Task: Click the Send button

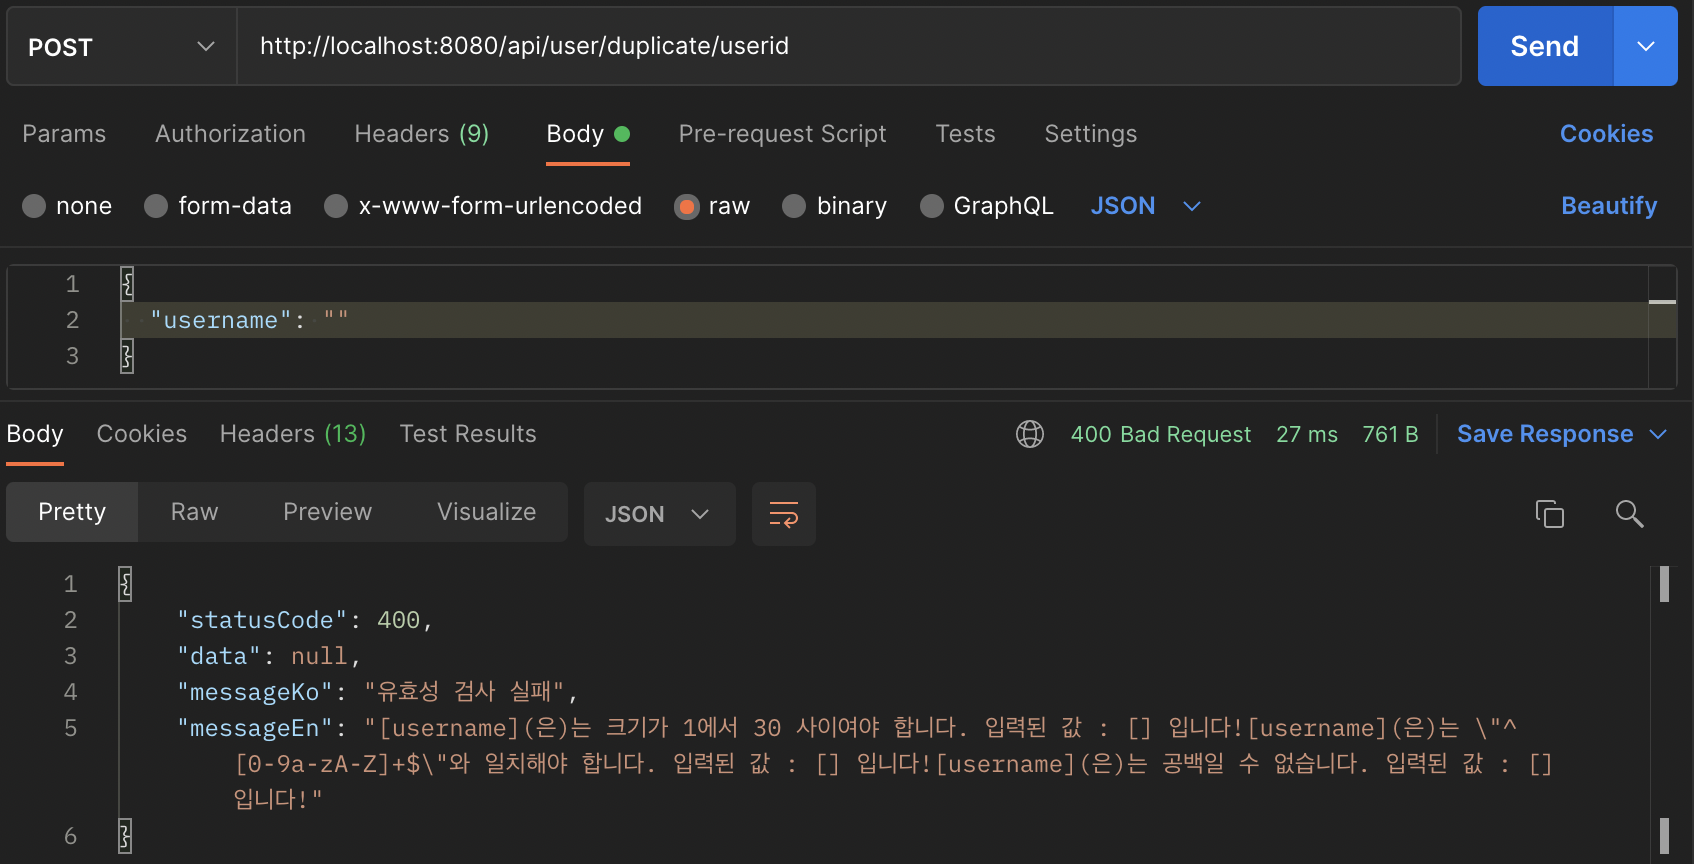Action: 1545,46
